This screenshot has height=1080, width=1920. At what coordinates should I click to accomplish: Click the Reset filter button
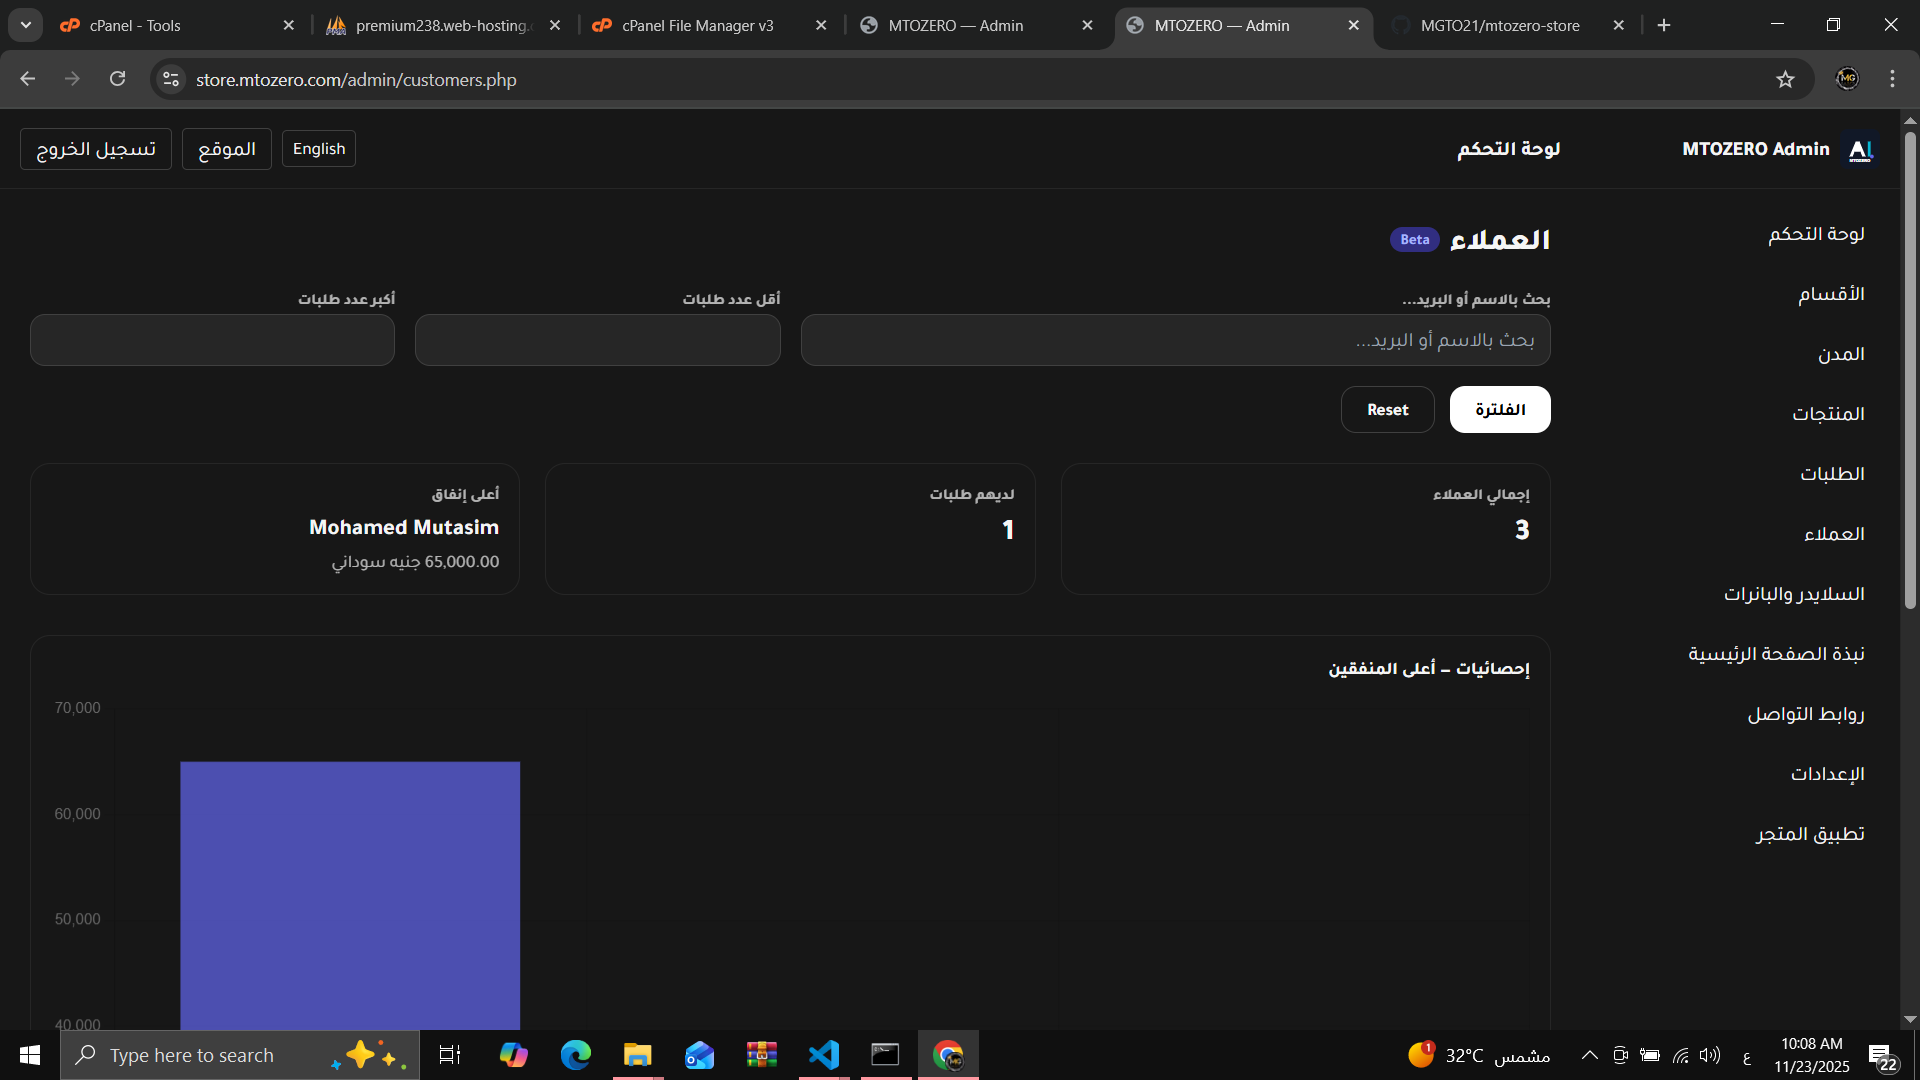1387,410
